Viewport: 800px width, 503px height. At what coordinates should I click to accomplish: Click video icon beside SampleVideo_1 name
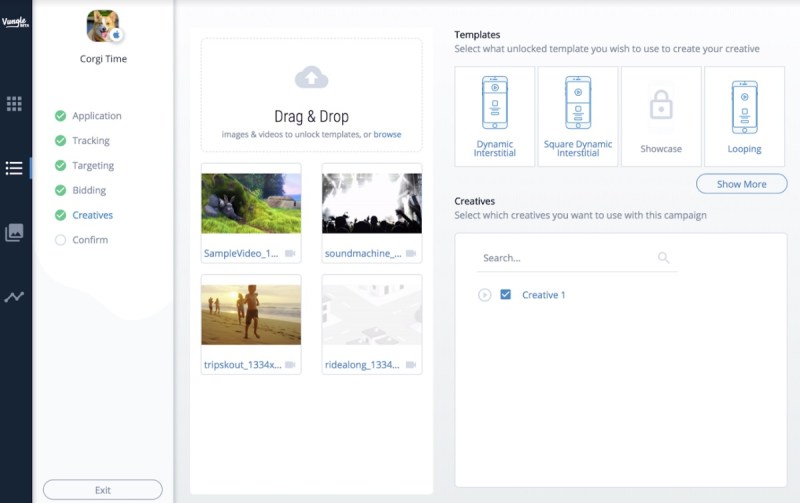coord(290,254)
